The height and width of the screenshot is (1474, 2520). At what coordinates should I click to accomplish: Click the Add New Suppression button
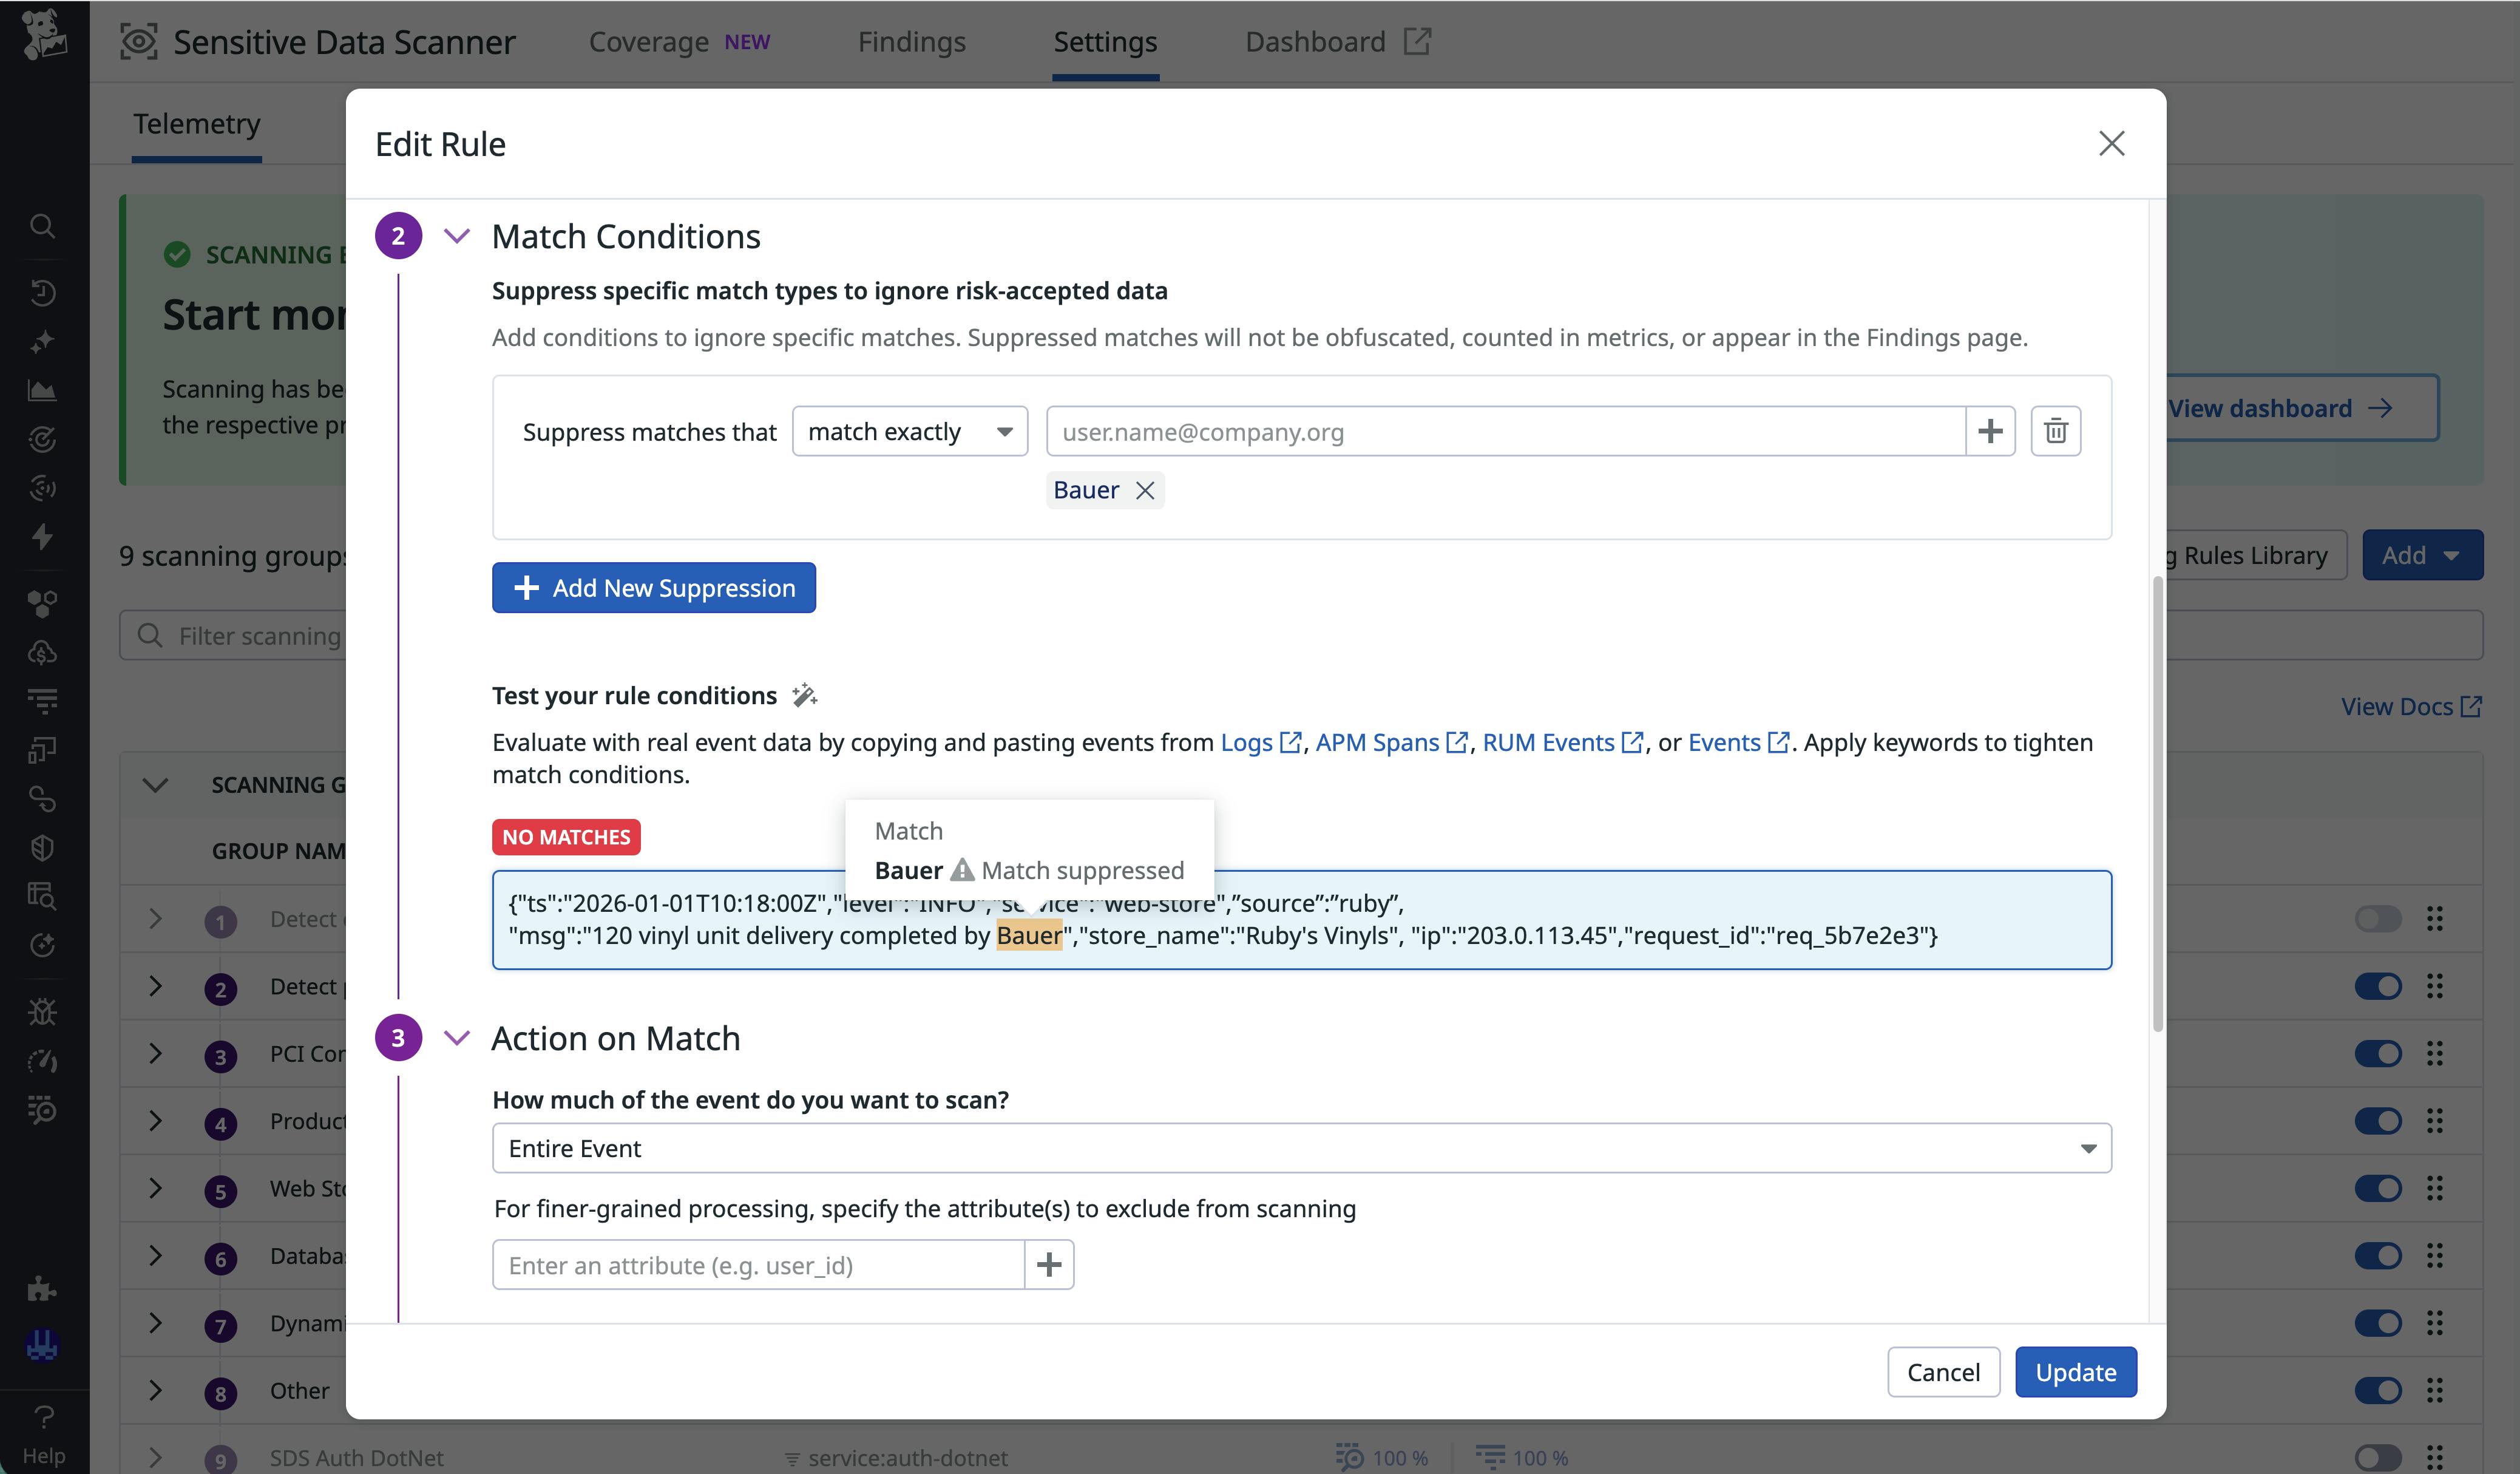[654, 587]
